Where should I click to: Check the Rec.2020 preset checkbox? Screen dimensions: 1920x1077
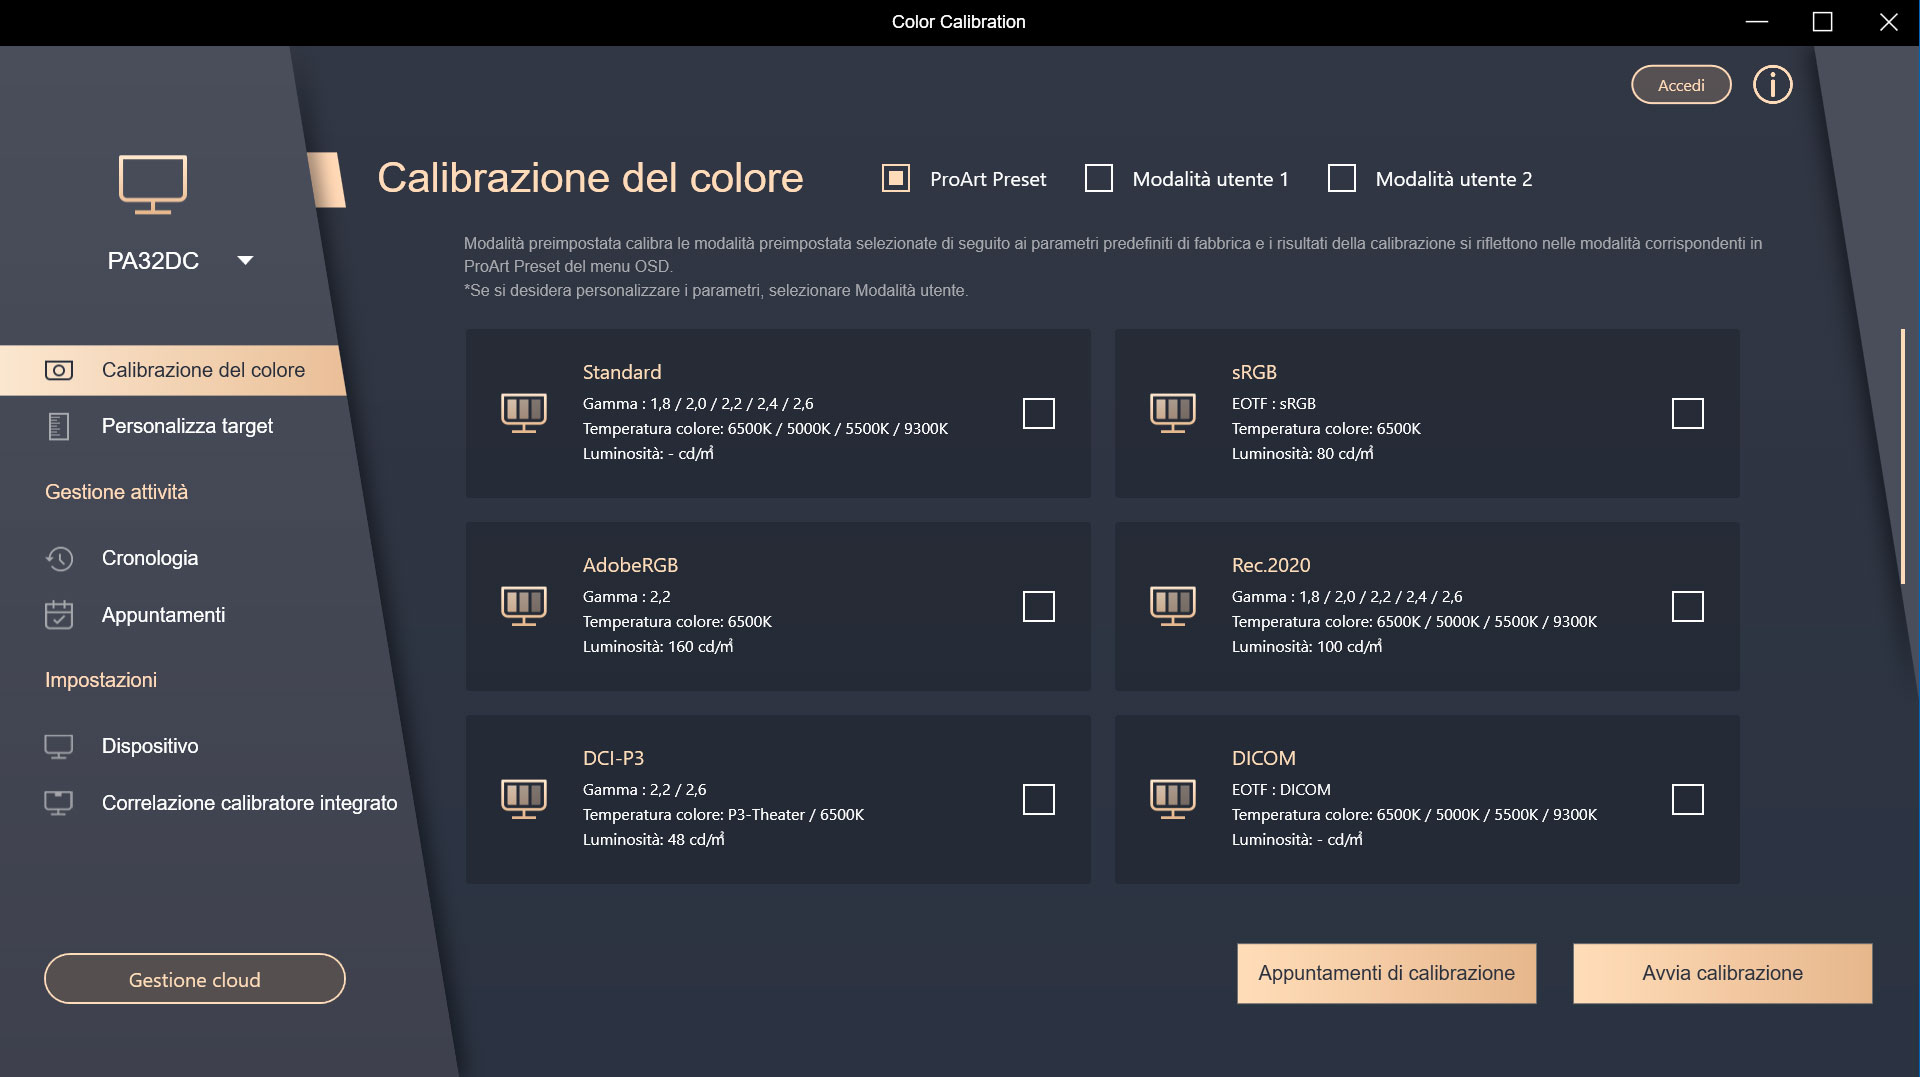[x=1688, y=606]
